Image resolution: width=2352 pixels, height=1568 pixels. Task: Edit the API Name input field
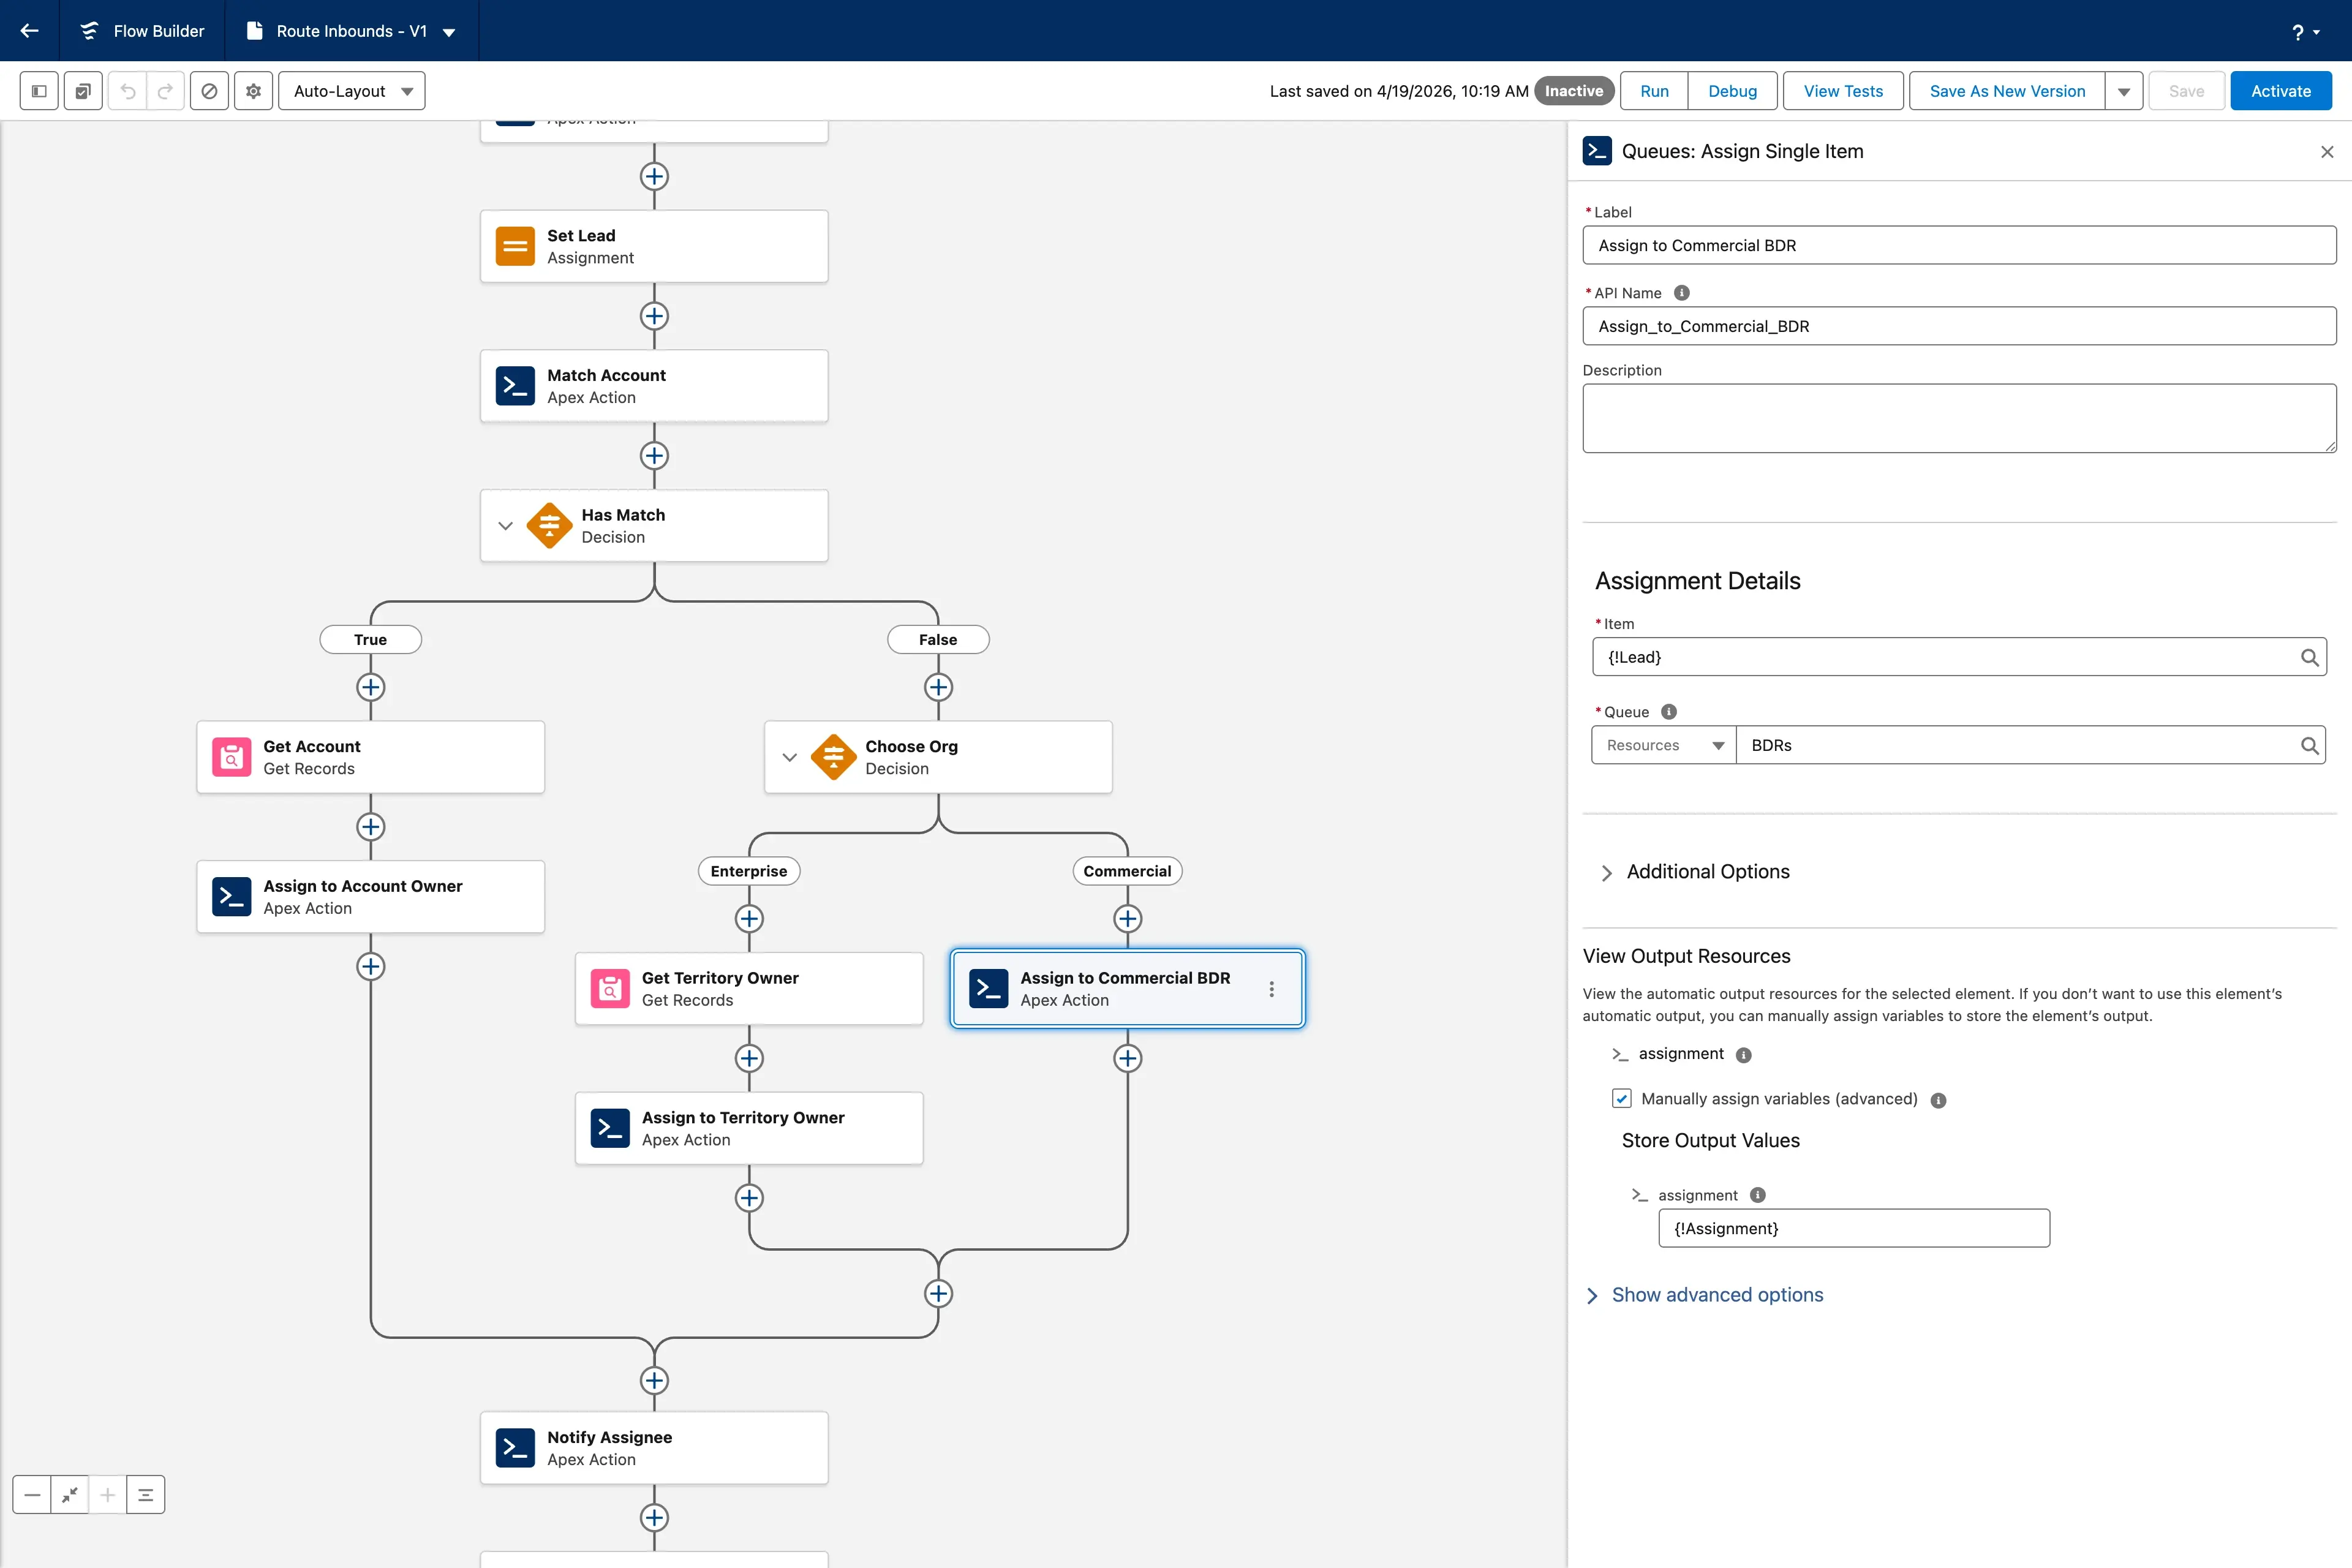(1959, 326)
